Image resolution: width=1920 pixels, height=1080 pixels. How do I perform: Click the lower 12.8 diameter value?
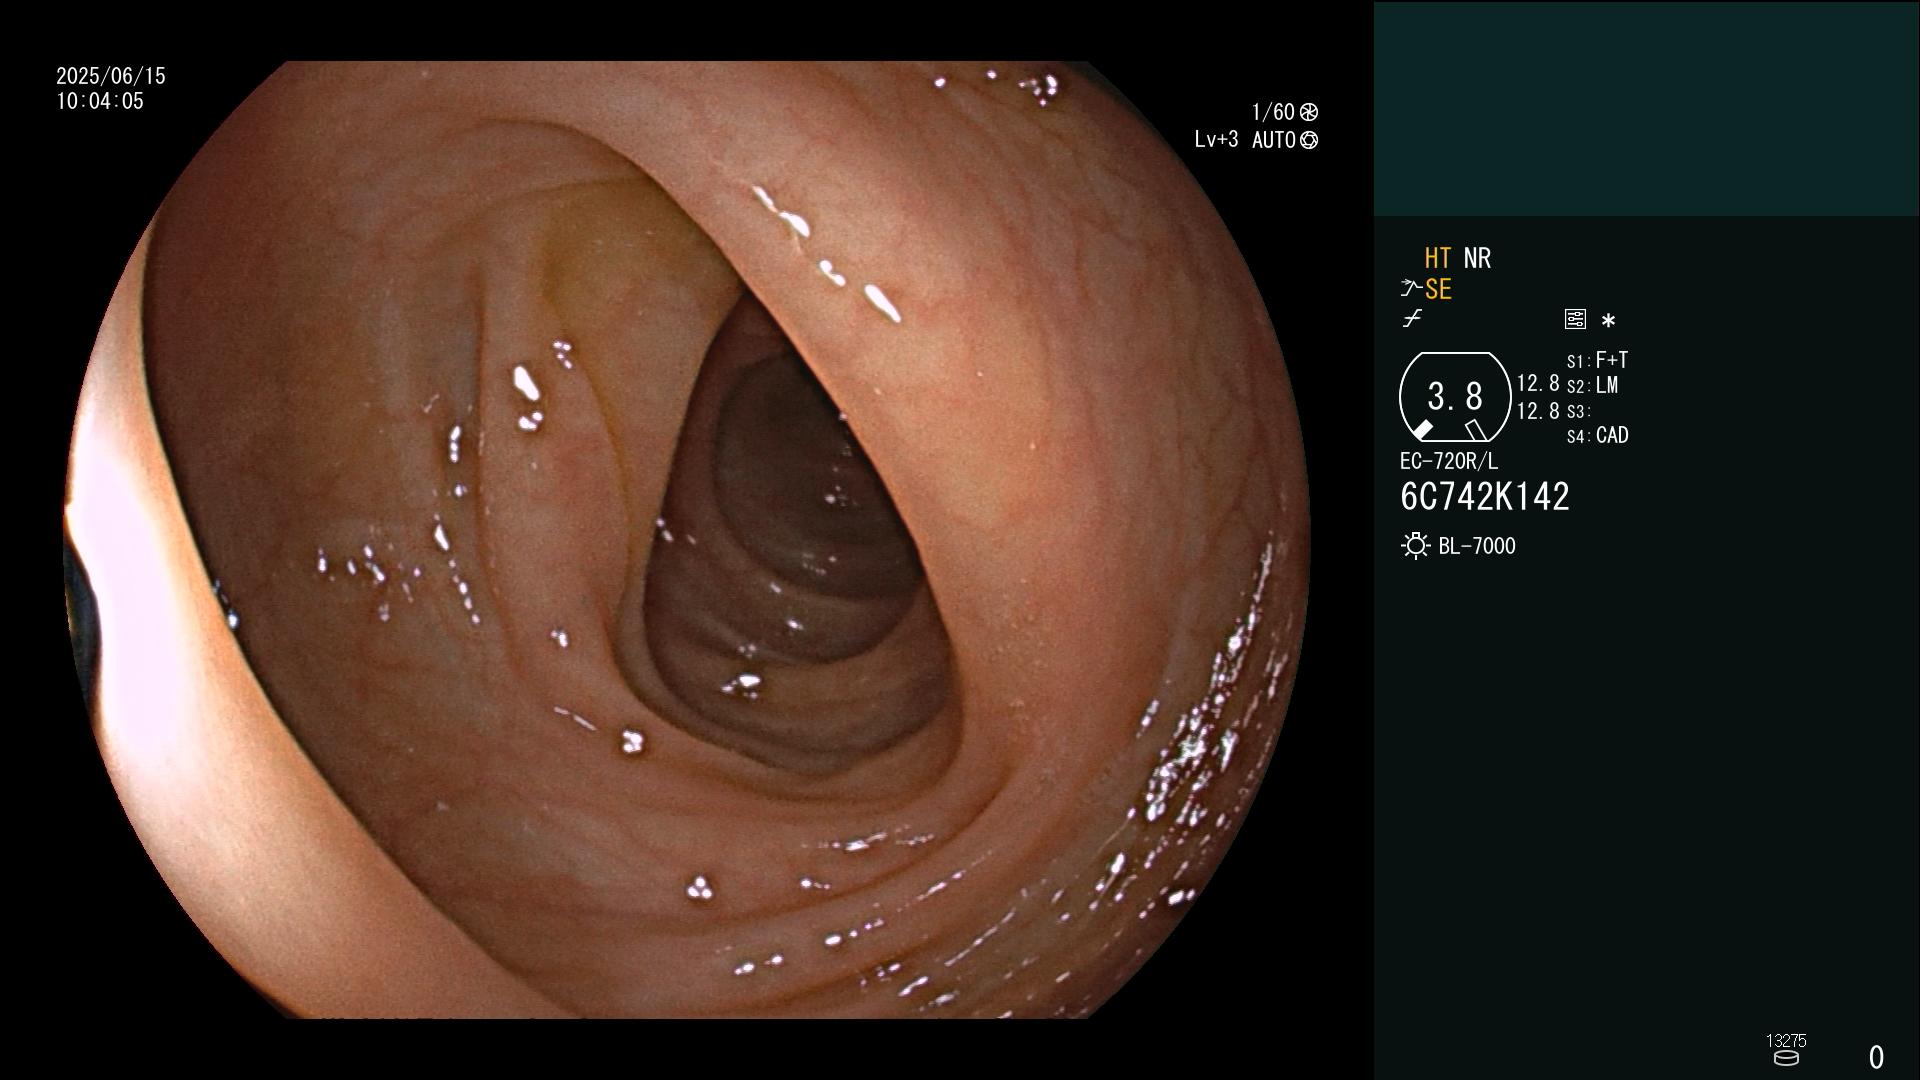click(x=1538, y=411)
